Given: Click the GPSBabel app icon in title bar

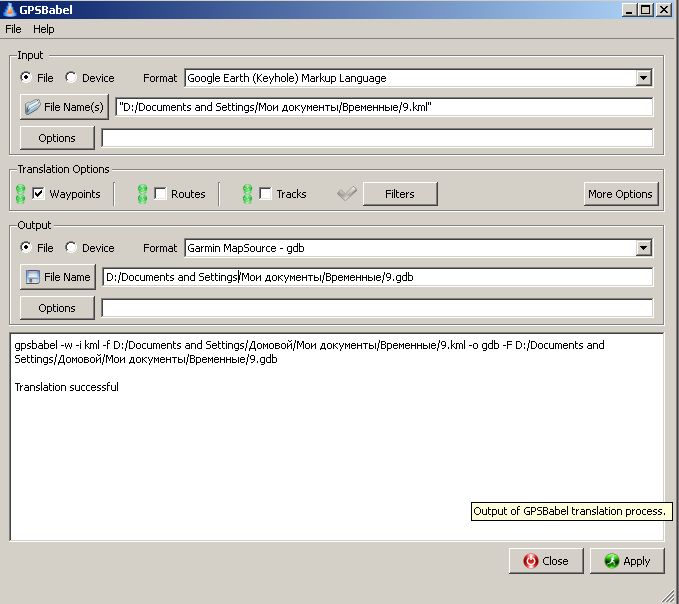Looking at the screenshot, I should [10, 9].
